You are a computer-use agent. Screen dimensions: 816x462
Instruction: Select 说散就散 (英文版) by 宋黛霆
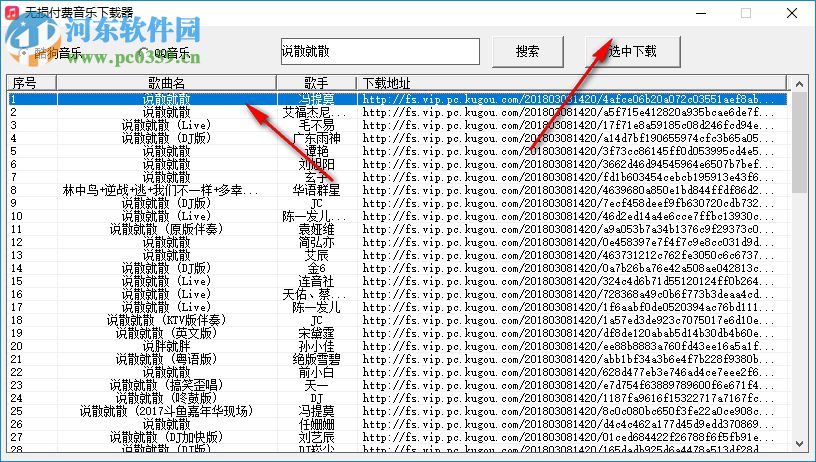tap(397, 333)
